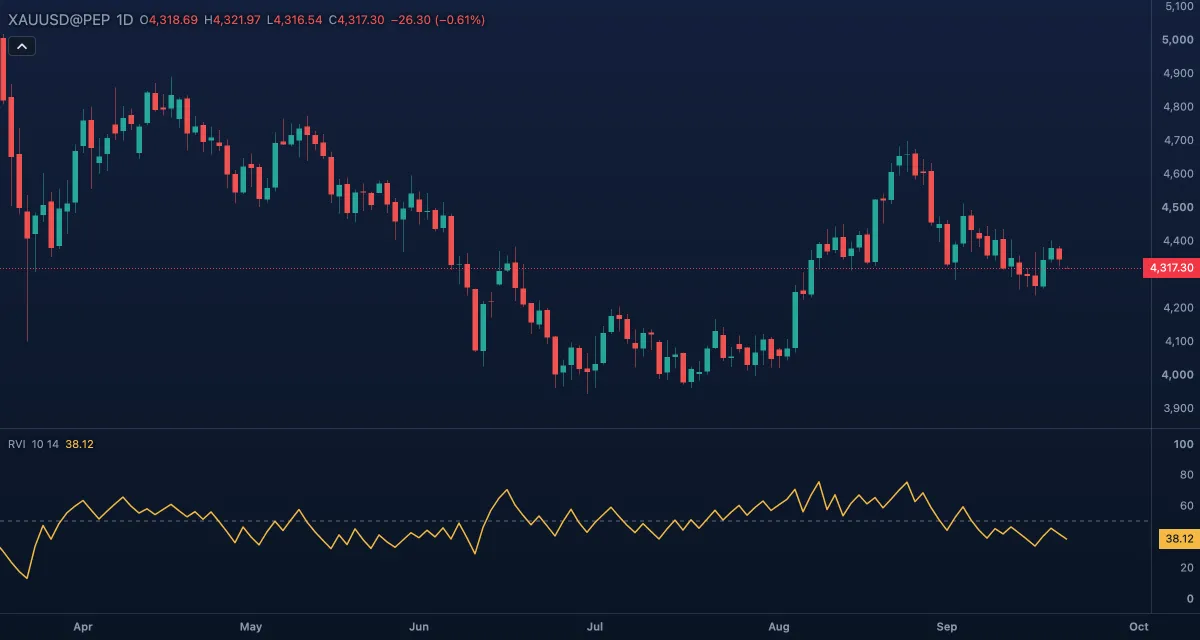This screenshot has width=1200, height=640.
Task: Click the 60 label on RVI scale
Action: [x=1186, y=506]
